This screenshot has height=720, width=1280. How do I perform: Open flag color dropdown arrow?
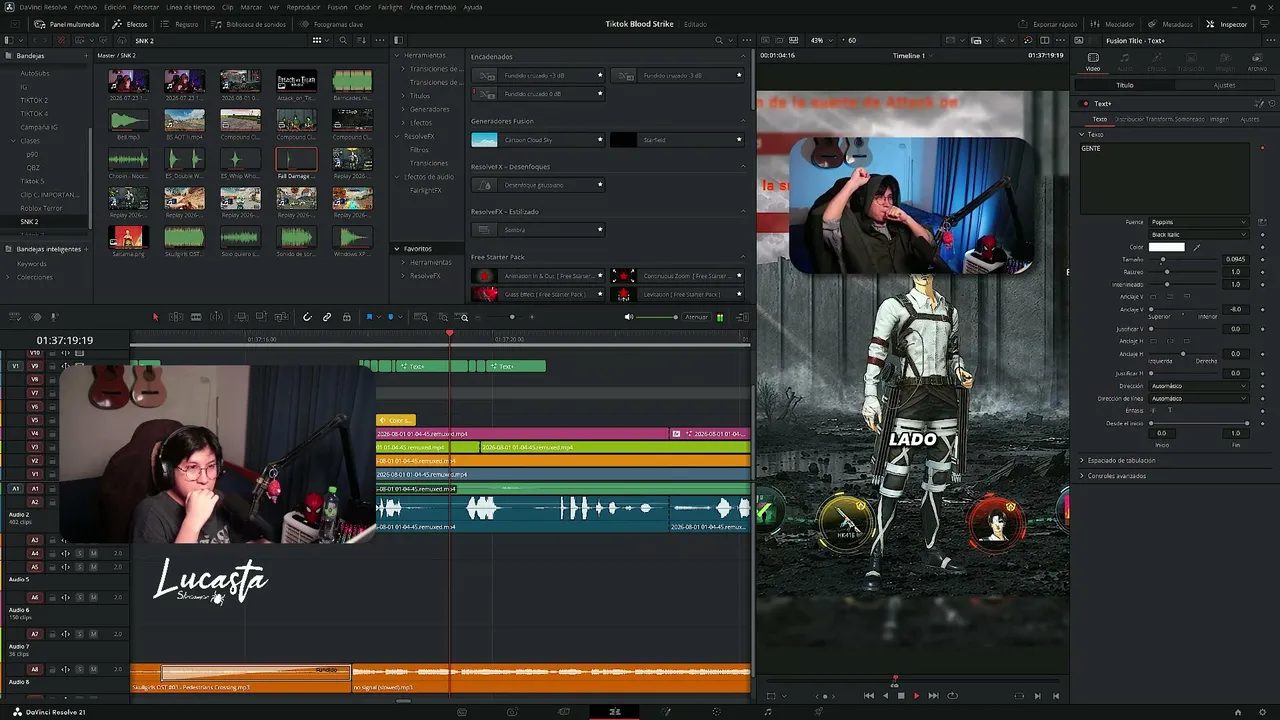378,317
